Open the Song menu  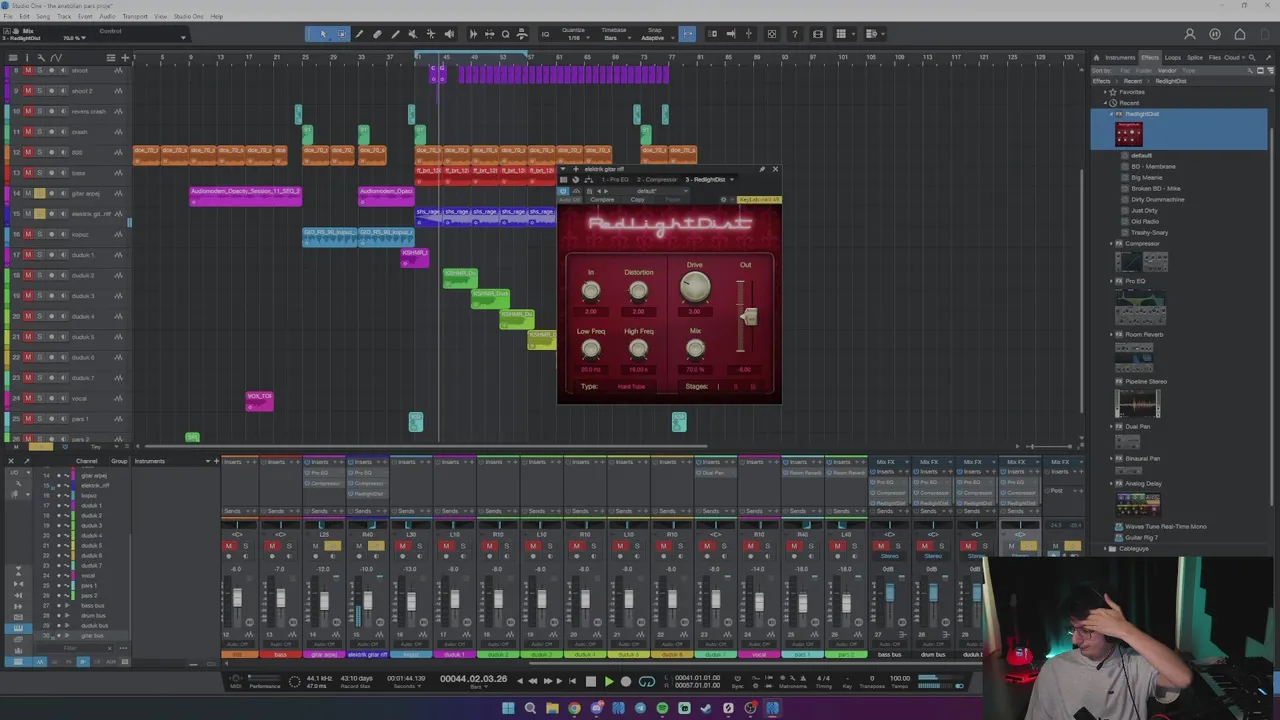pos(43,17)
